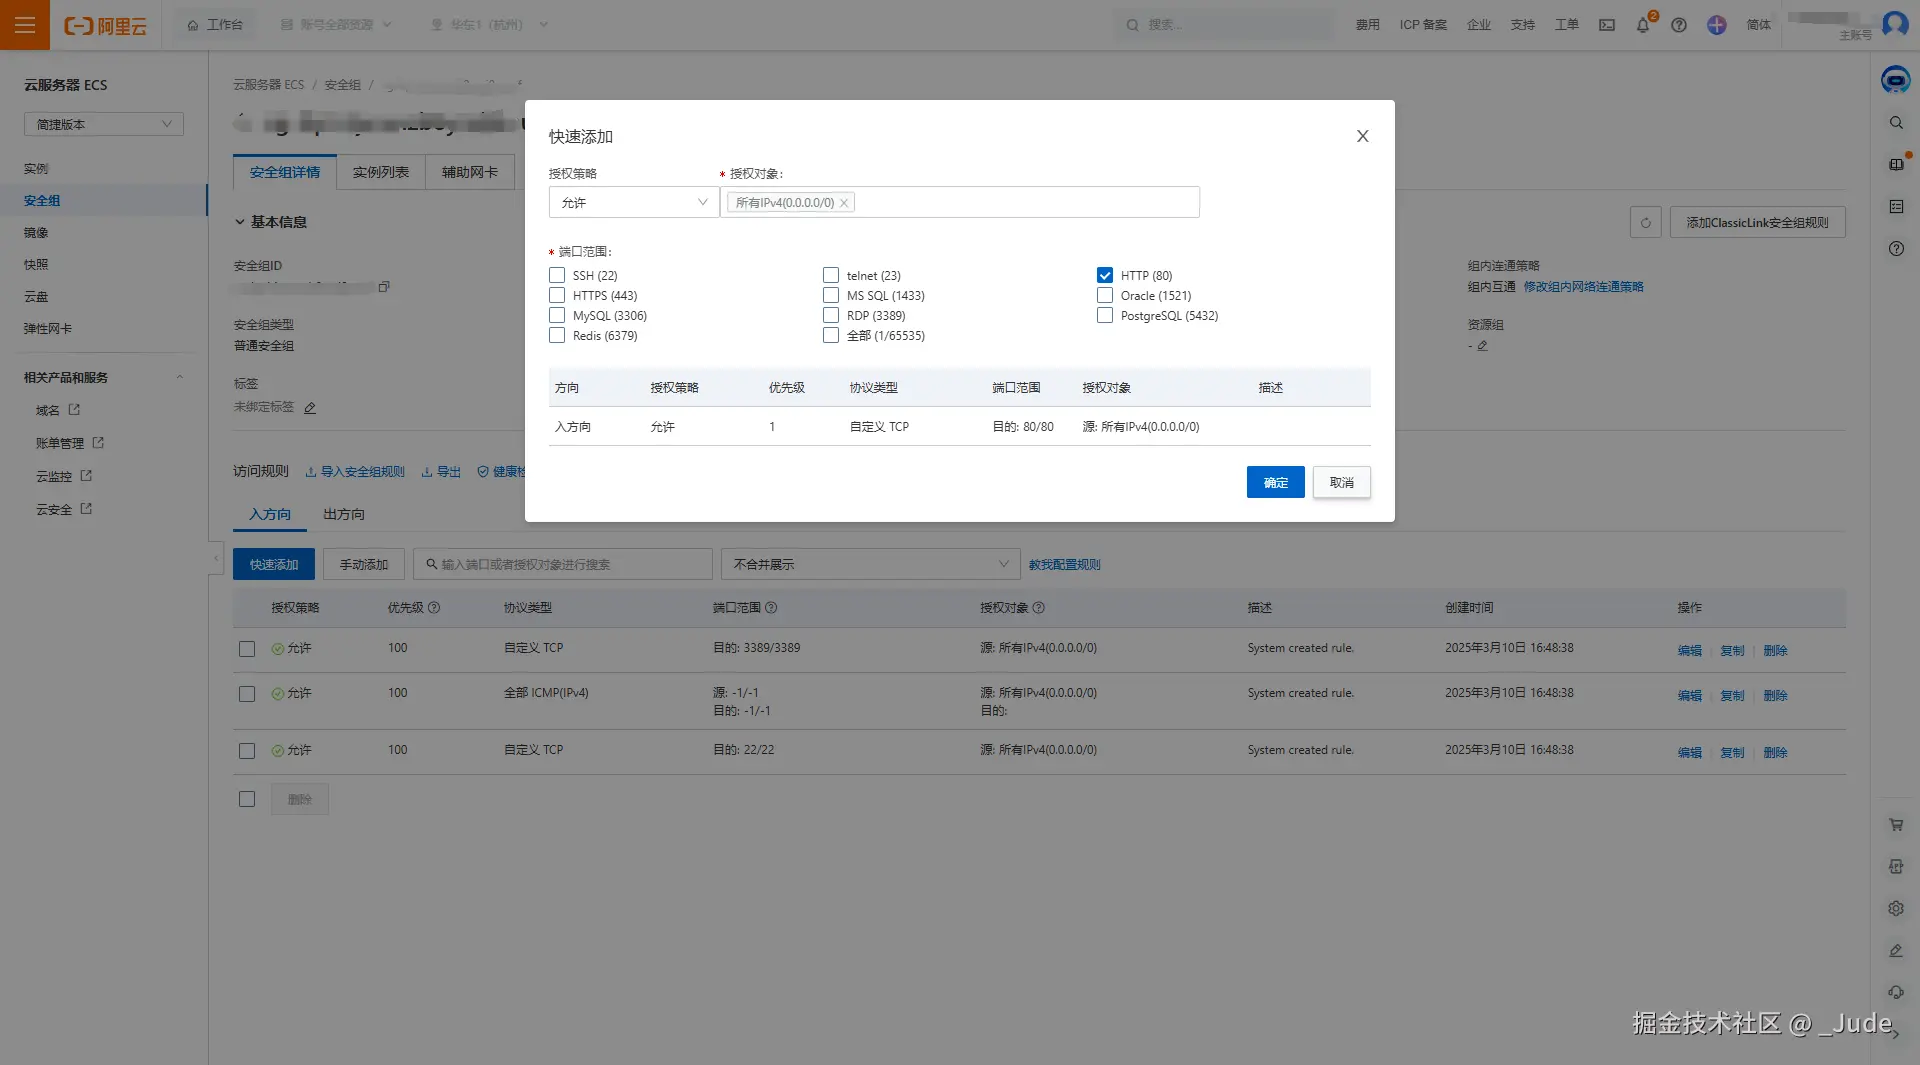Uncheck the HTTP (80) checkbox
Viewport: 1920px width, 1065px height.
tap(1105, 275)
